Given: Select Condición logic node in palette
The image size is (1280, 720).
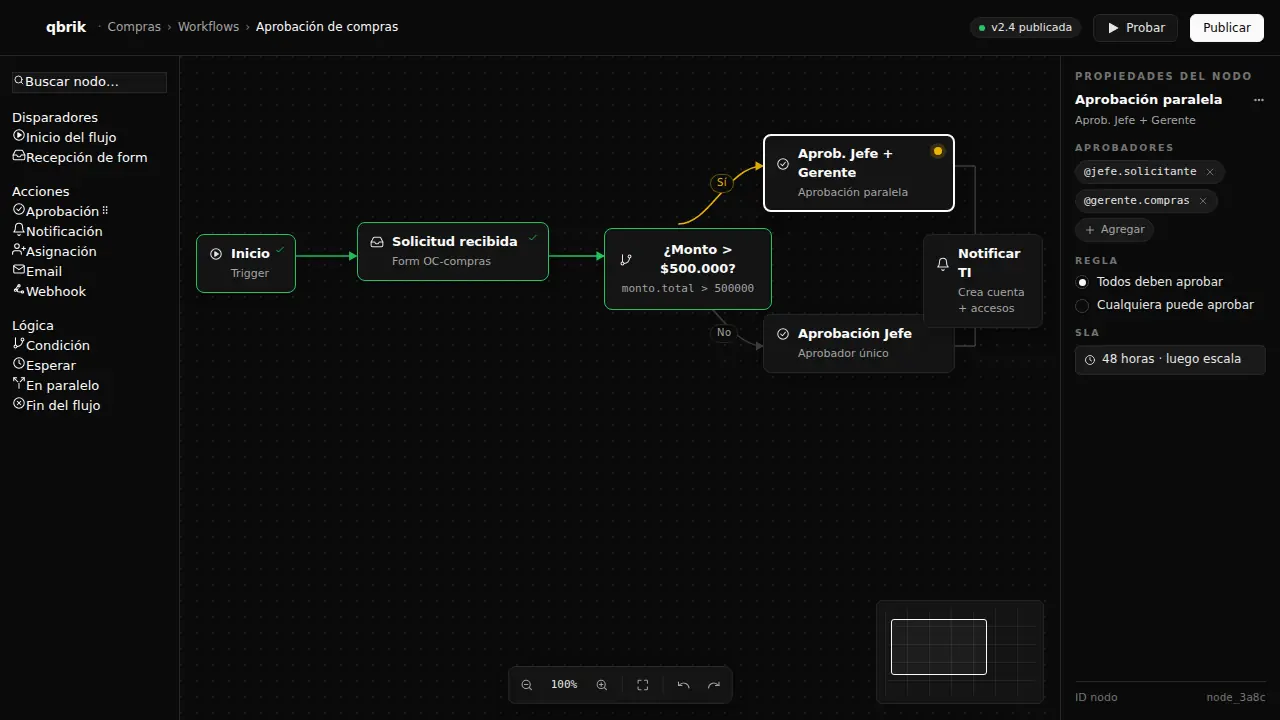Looking at the screenshot, I should (51, 345).
